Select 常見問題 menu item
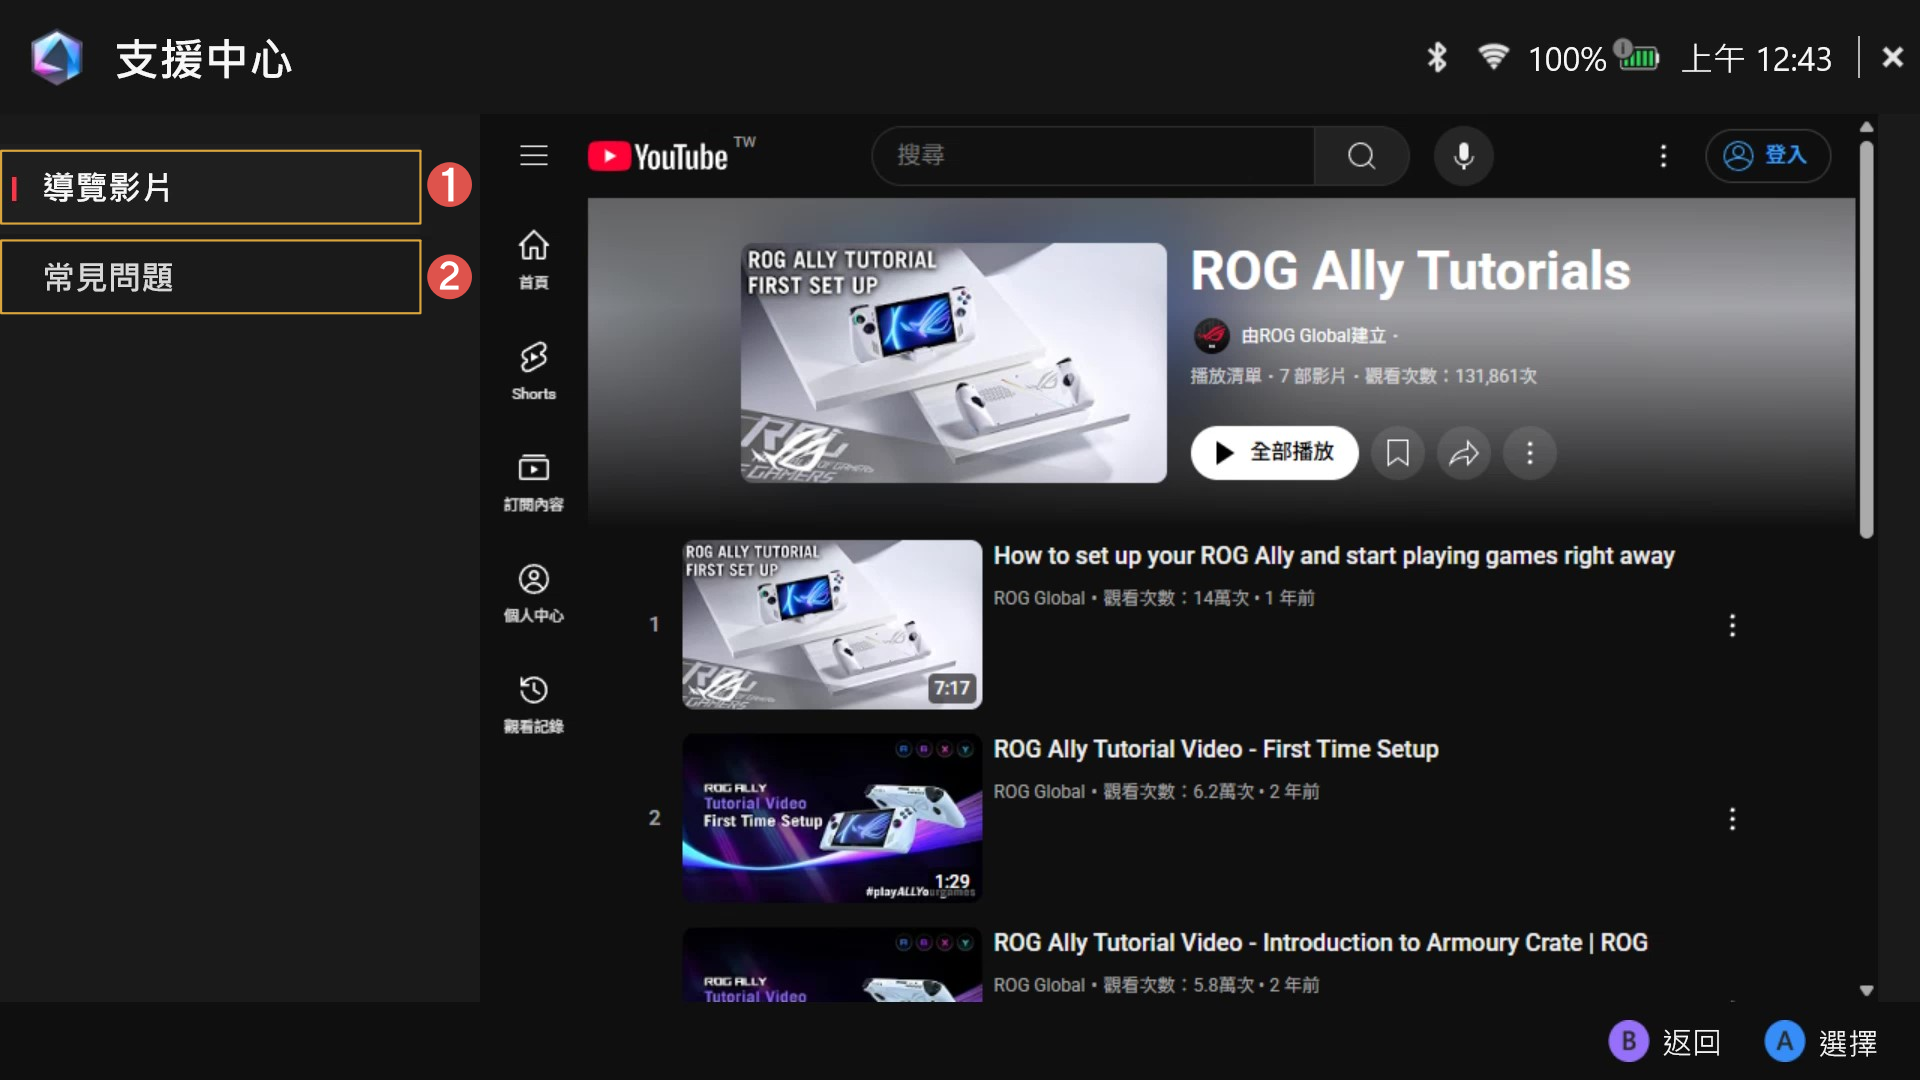This screenshot has height=1080, width=1920. coord(211,277)
